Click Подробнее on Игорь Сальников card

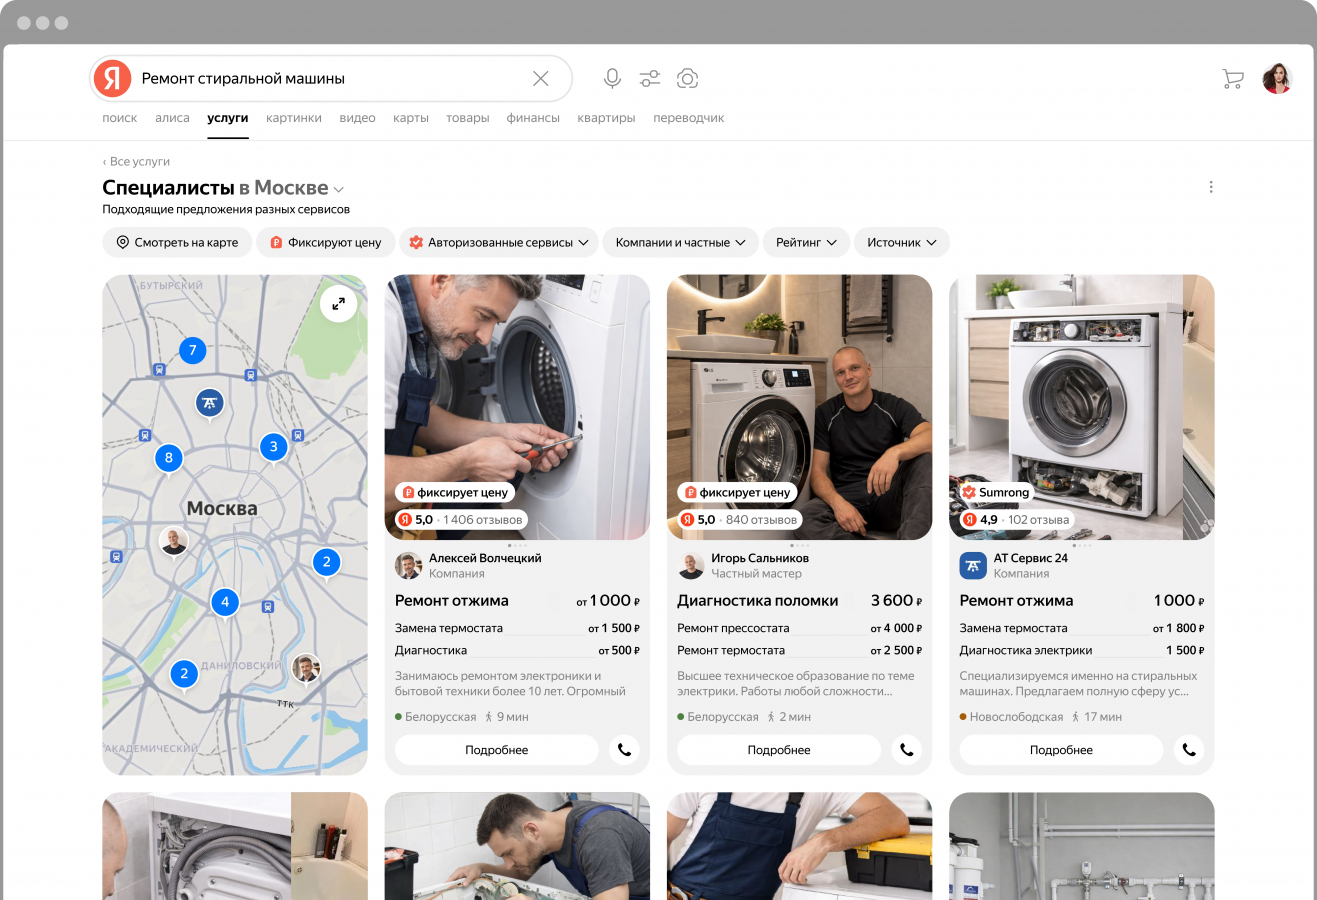[x=778, y=750]
